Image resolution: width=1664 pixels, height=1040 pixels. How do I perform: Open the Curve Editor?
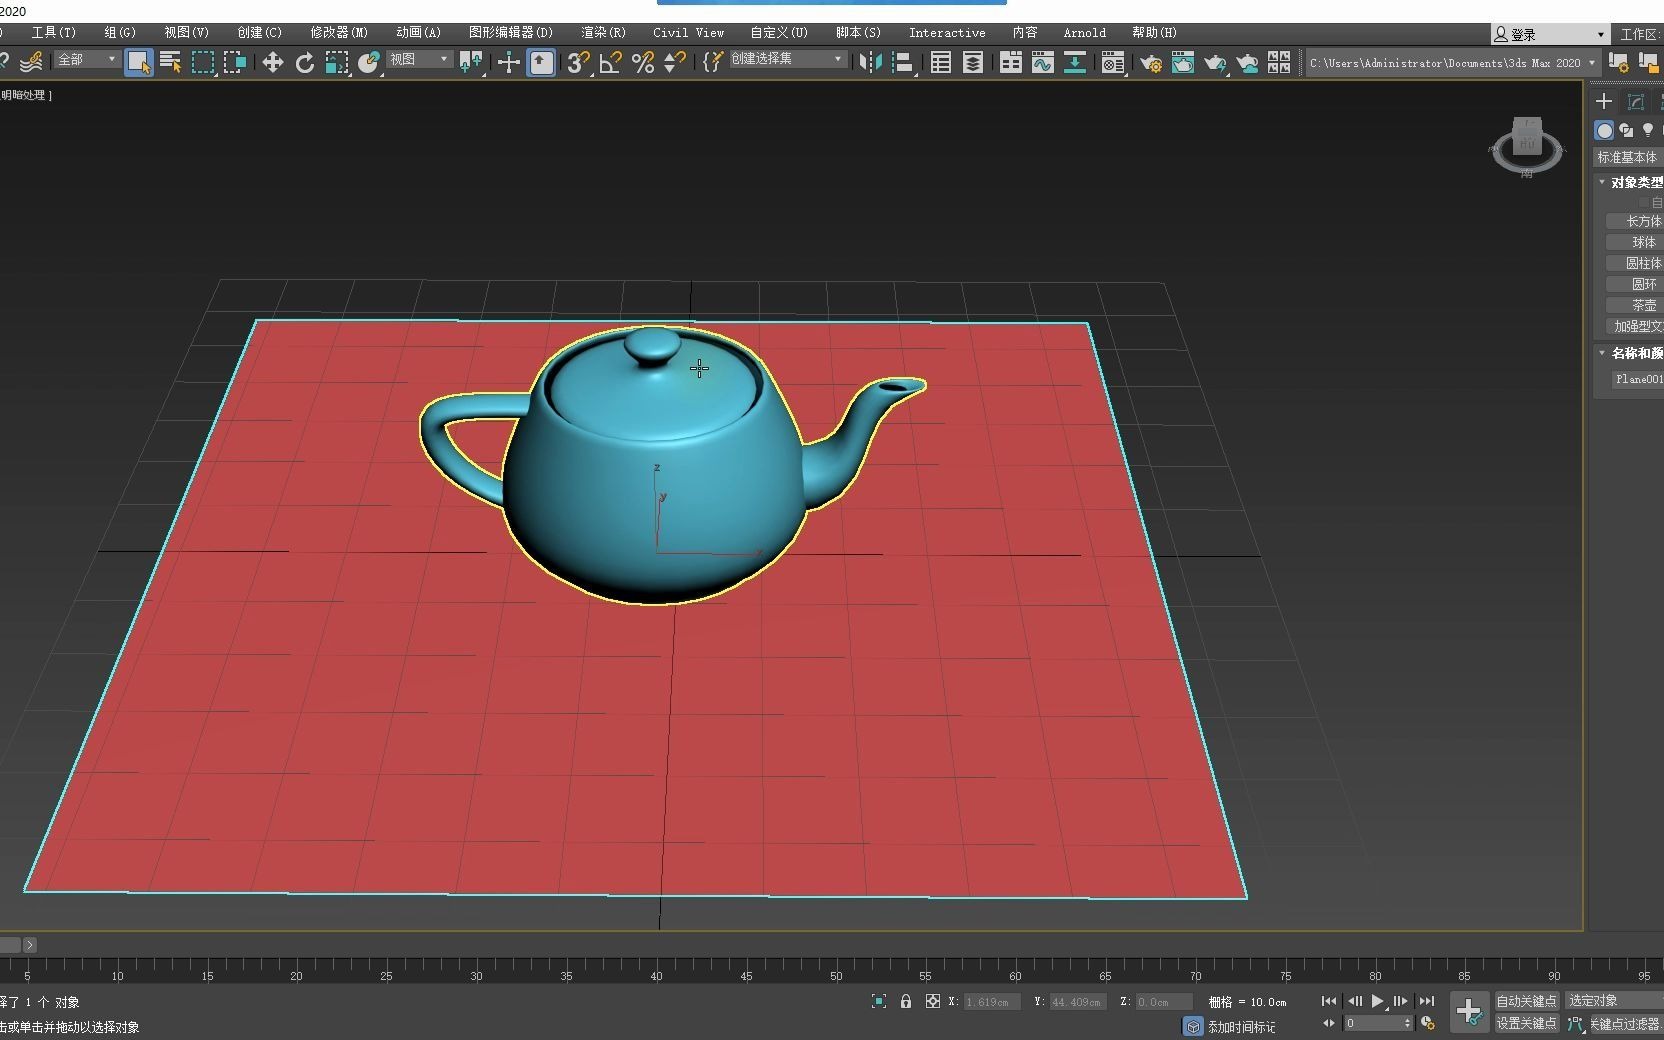1042,62
